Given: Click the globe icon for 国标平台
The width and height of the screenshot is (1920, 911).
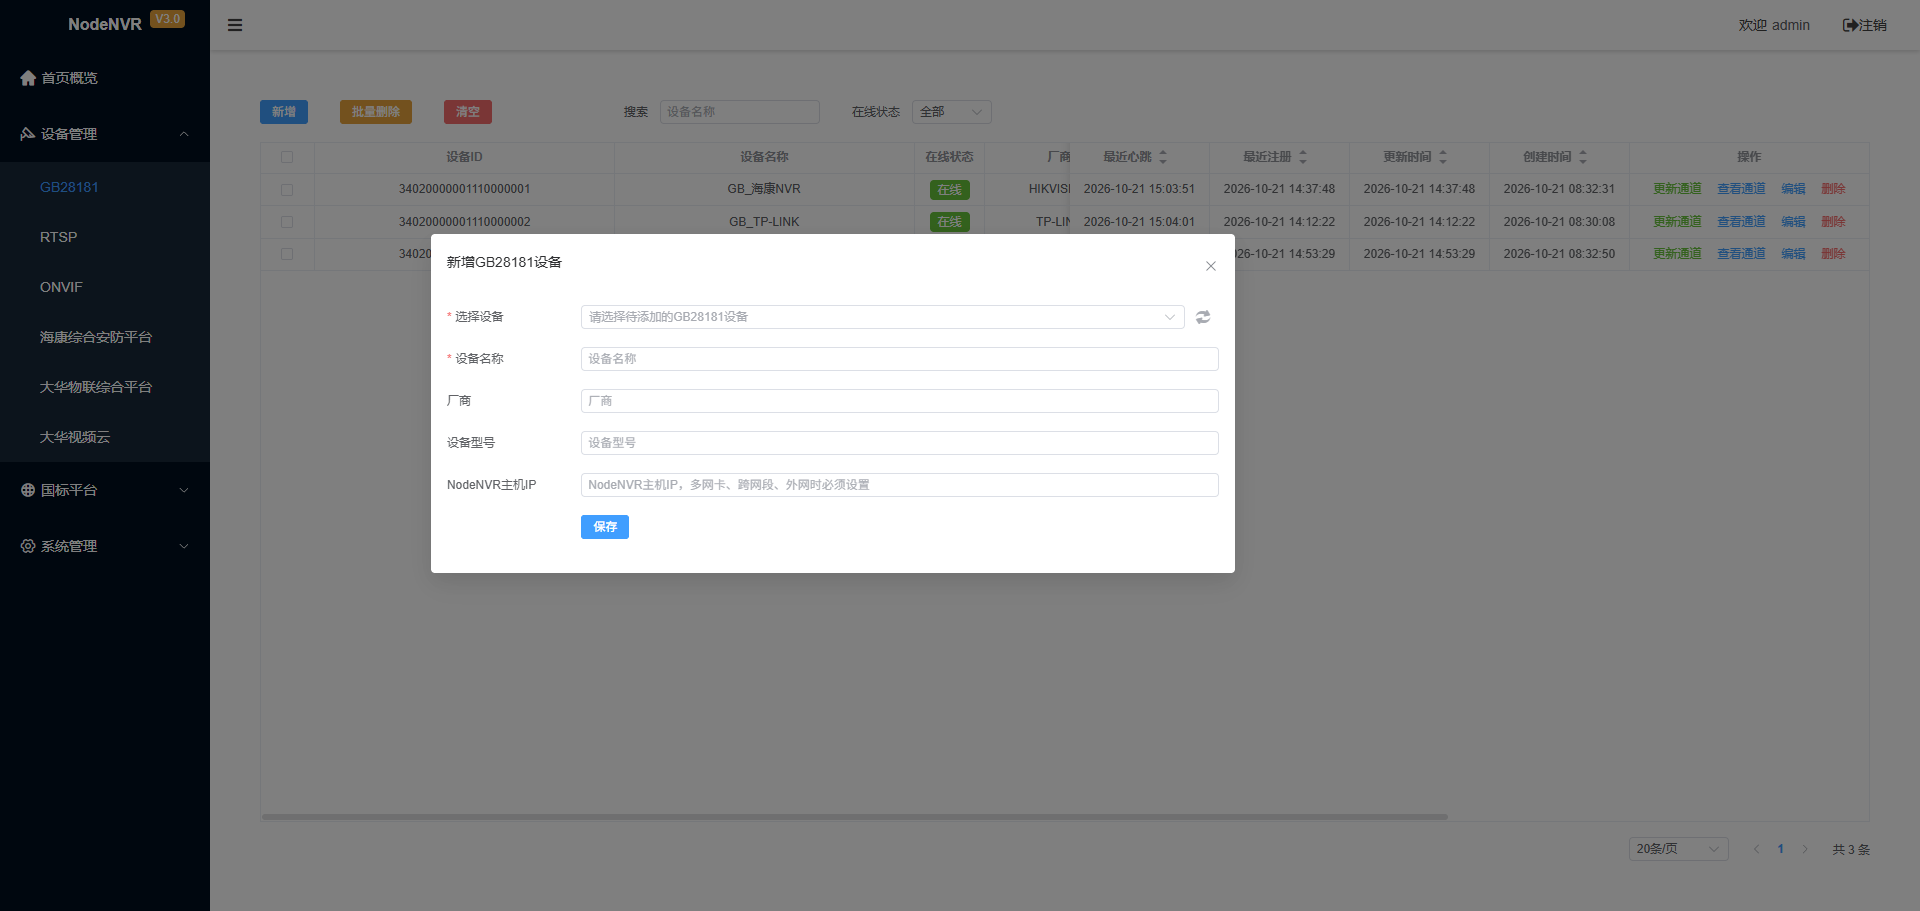Looking at the screenshot, I should [28, 490].
